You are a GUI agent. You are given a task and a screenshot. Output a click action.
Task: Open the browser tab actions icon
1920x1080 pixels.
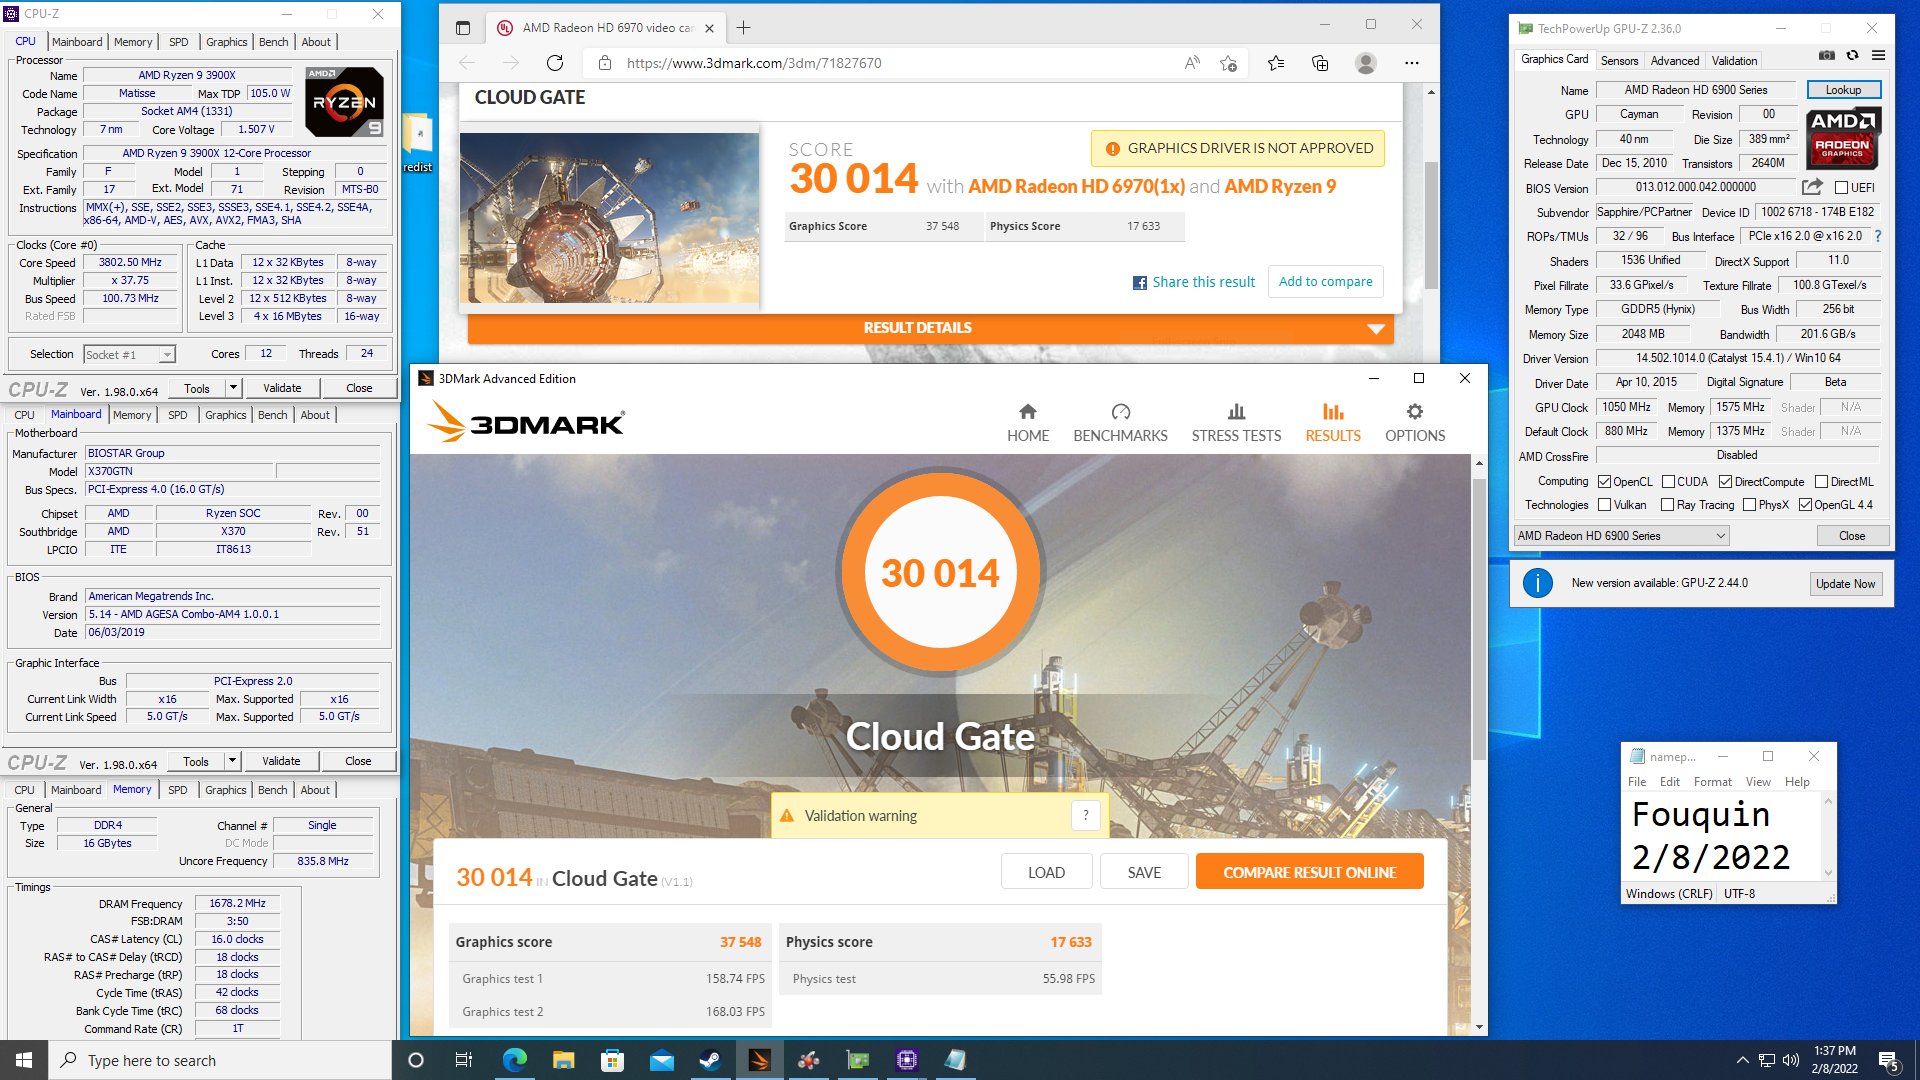(x=462, y=28)
